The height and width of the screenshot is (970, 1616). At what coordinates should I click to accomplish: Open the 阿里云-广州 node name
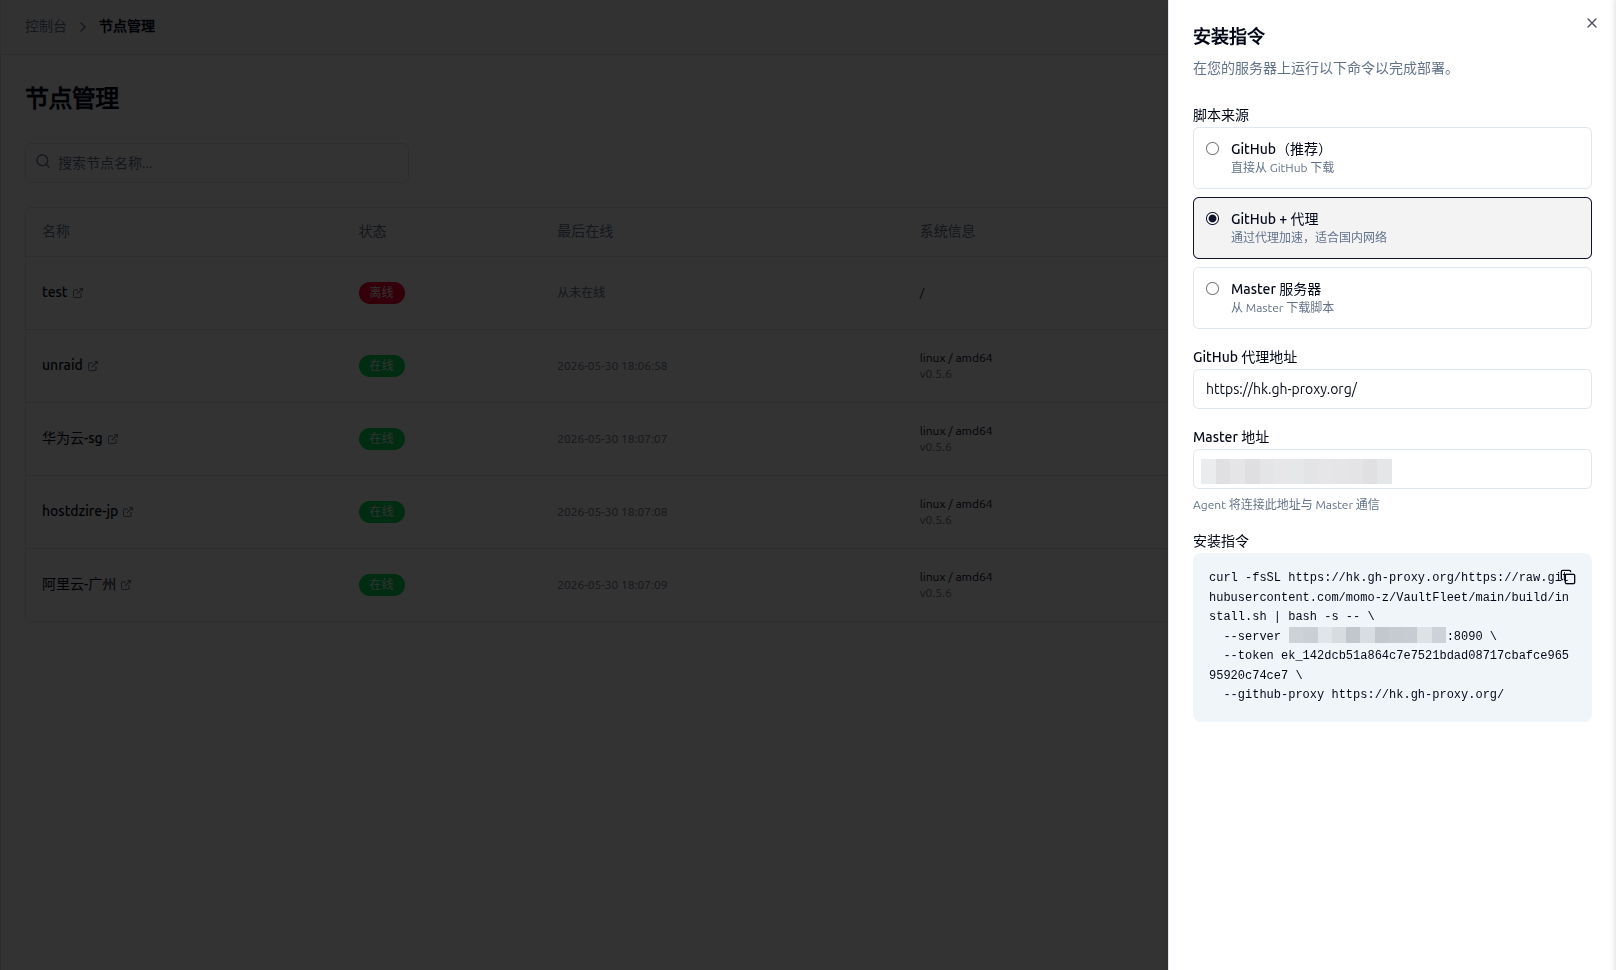79,584
